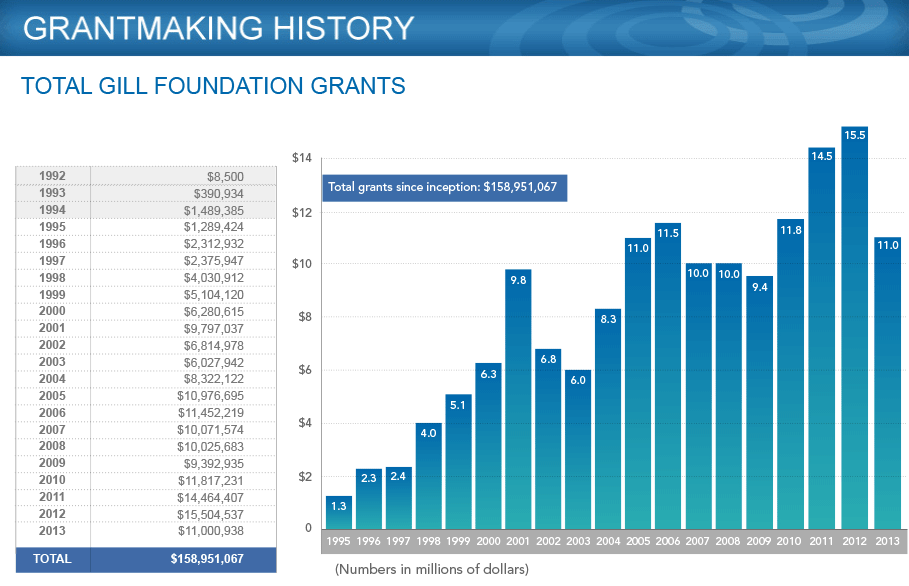The image size is (909, 586).
Task: Click the 6.3 bar label
Action: (x=488, y=374)
